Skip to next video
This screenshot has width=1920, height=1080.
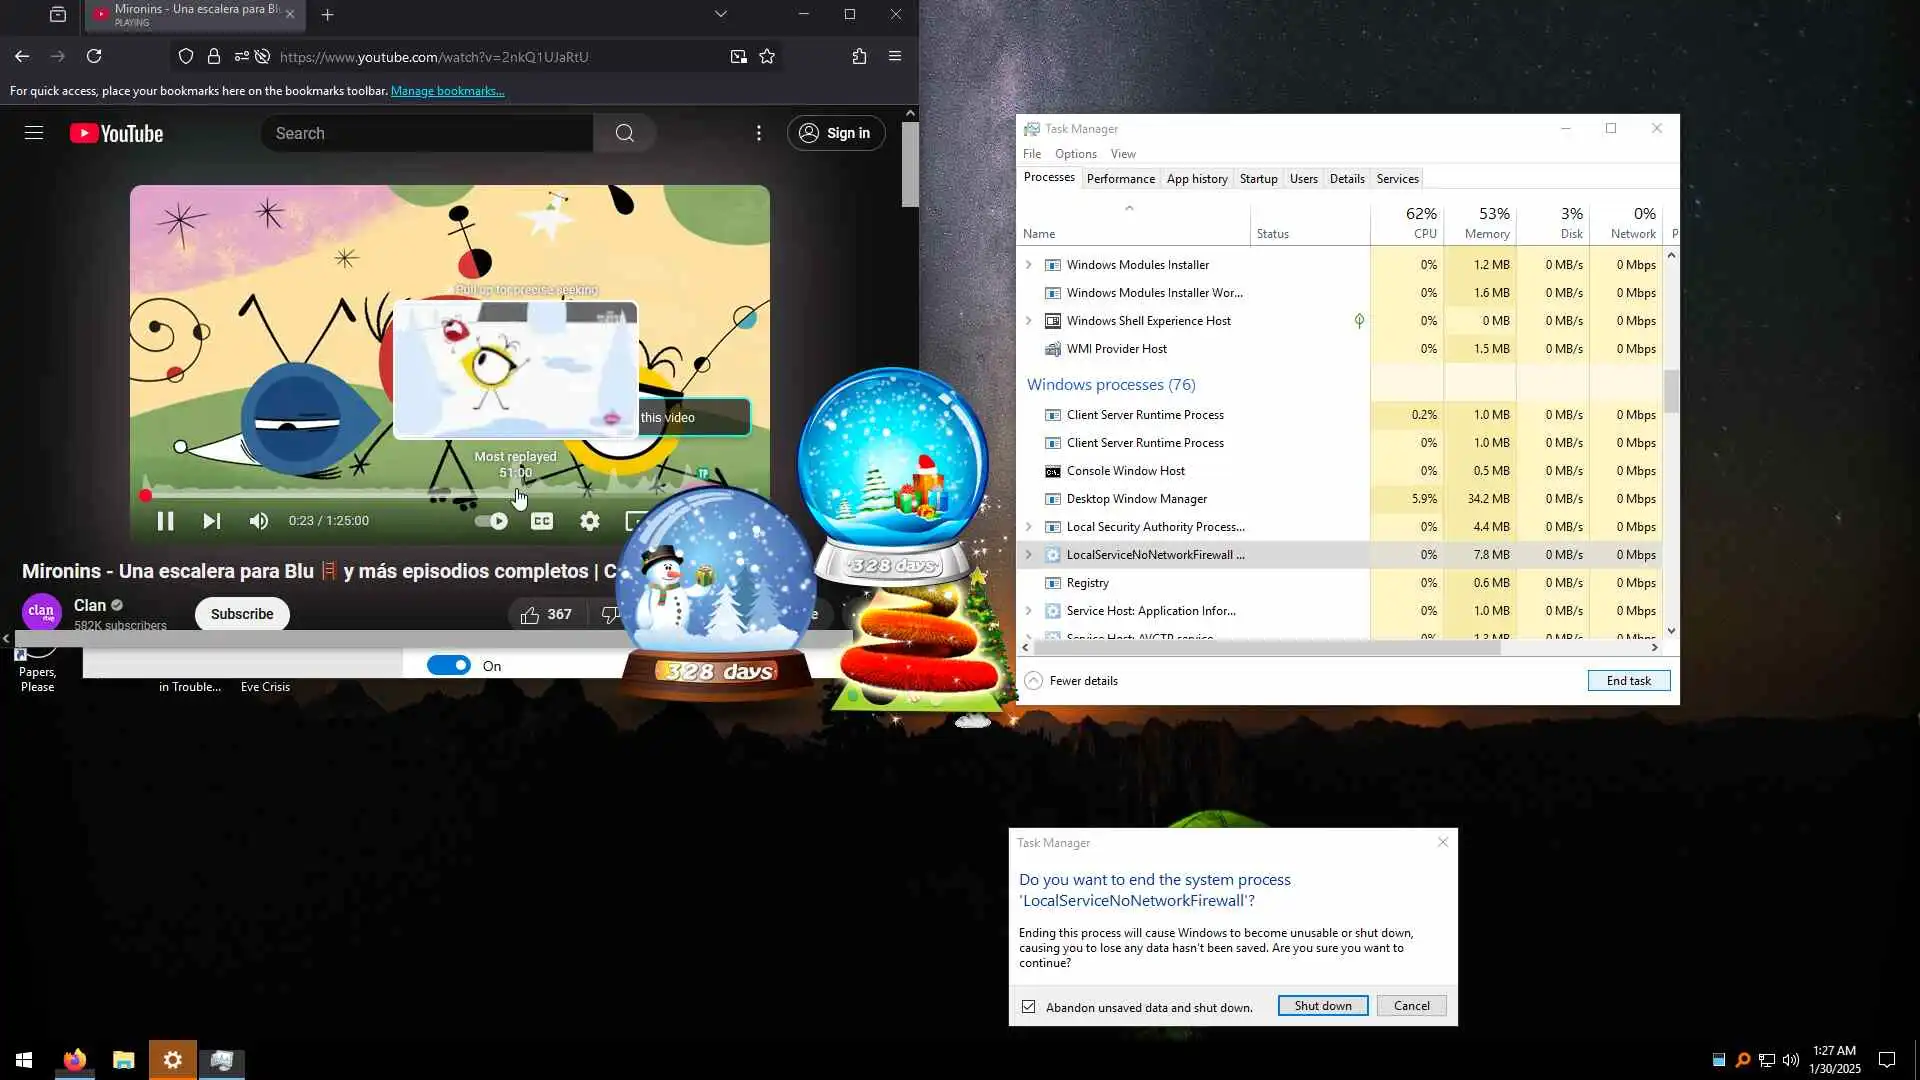point(211,521)
